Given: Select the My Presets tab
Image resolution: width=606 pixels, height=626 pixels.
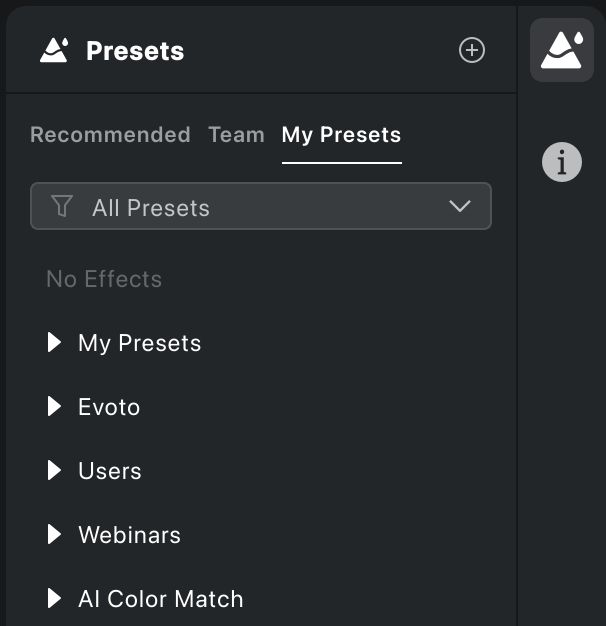Looking at the screenshot, I should [341, 135].
